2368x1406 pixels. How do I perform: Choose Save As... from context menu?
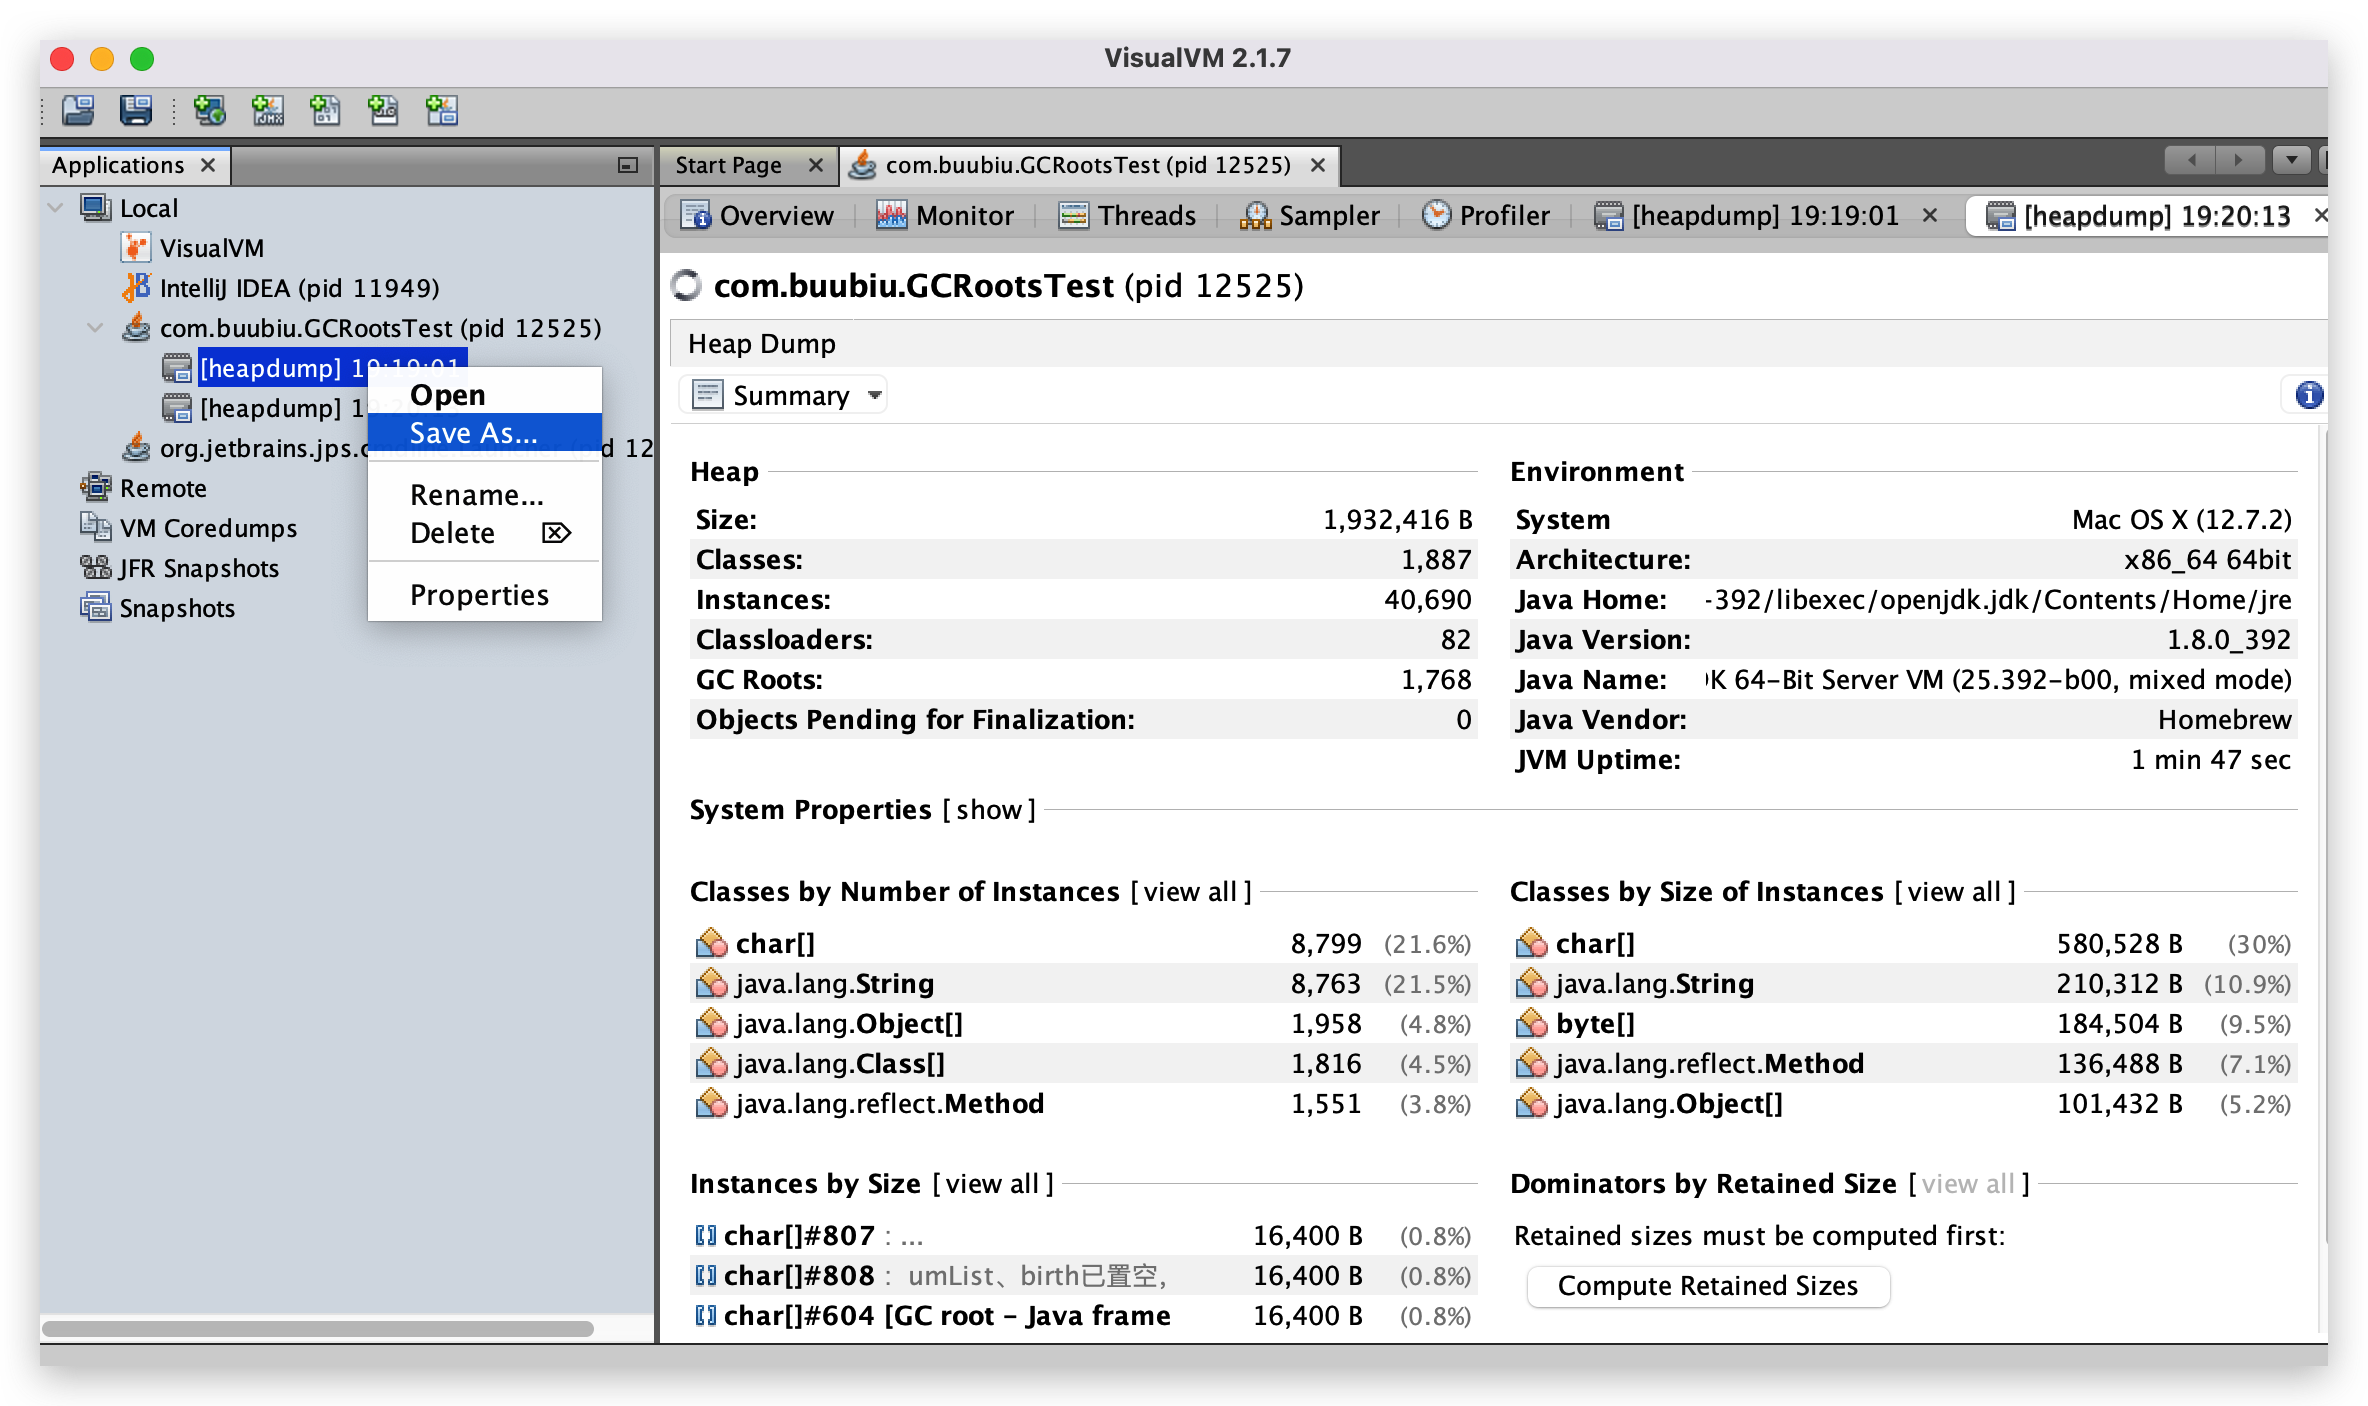474,433
